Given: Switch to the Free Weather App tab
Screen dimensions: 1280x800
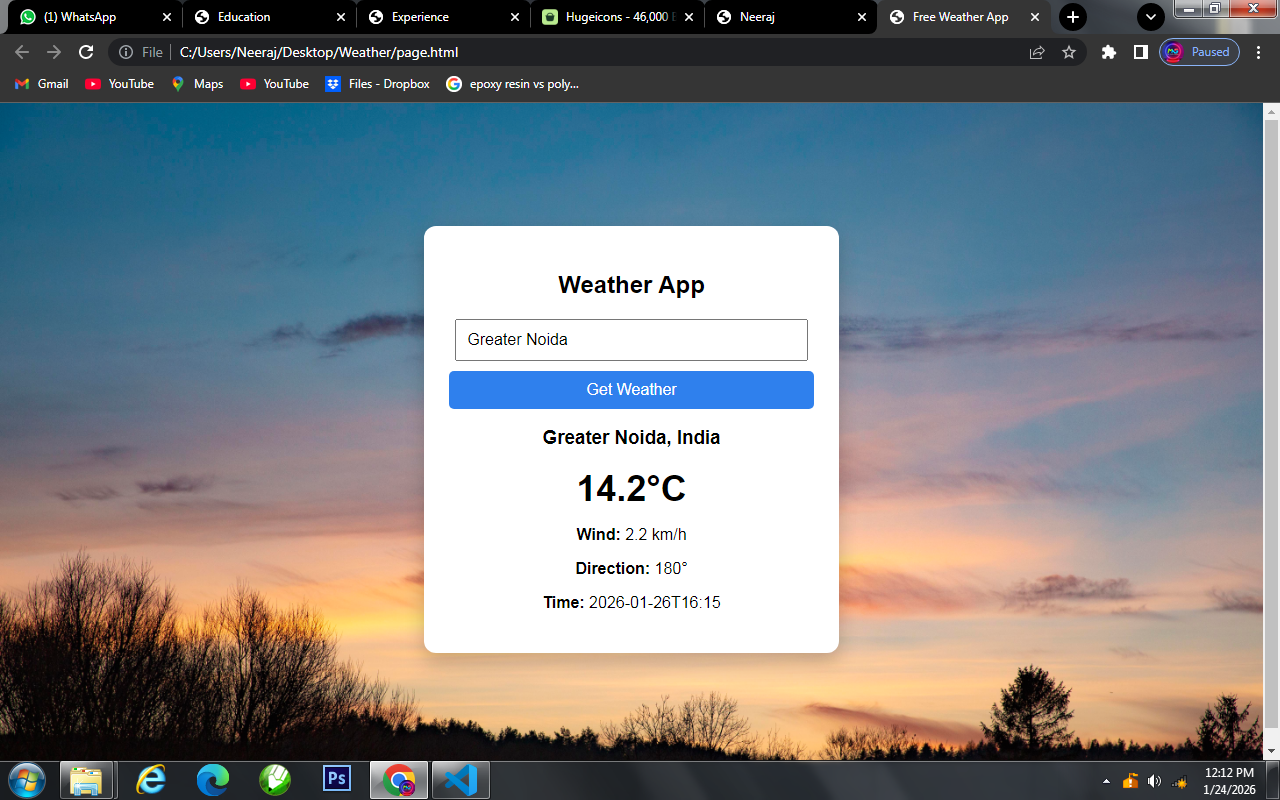Looking at the screenshot, I should tap(960, 17).
